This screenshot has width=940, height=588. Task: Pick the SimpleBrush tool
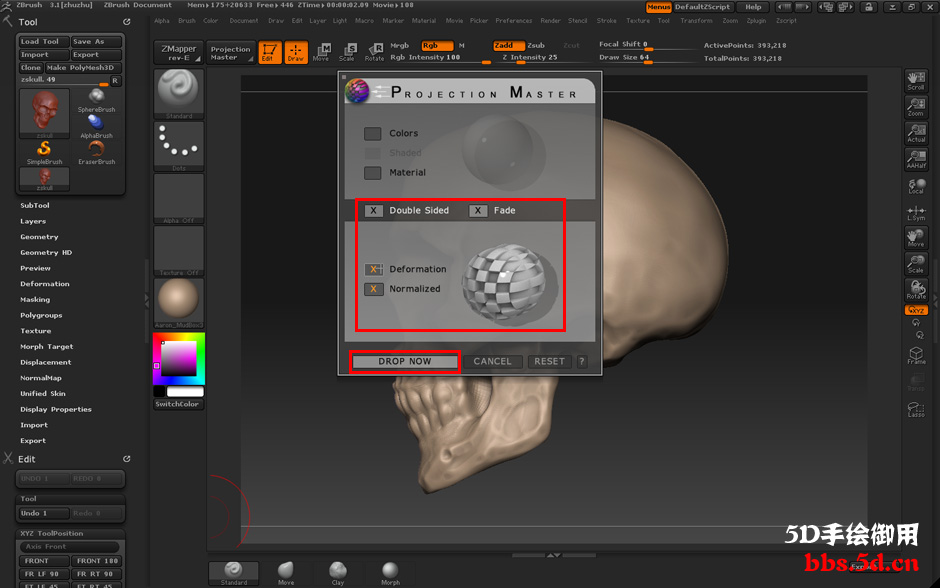coord(44,153)
